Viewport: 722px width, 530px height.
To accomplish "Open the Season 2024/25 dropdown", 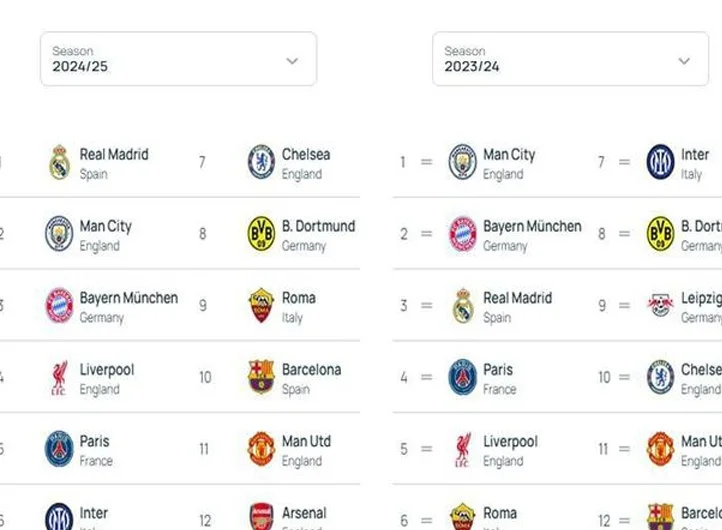I will pyautogui.click(x=178, y=59).
